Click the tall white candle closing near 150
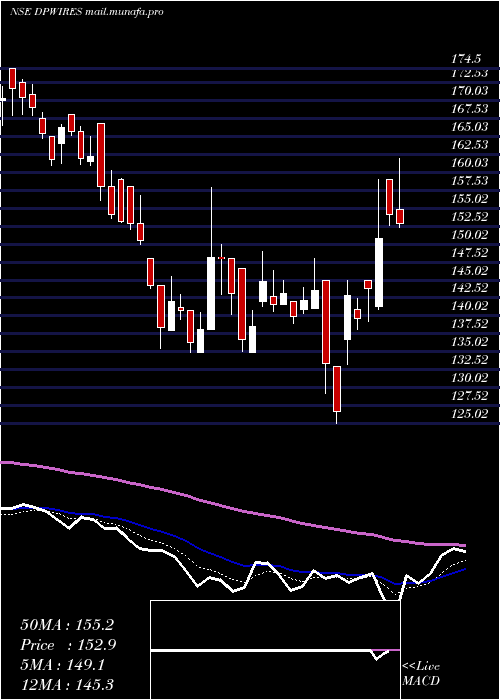The height and width of the screenshot is (700, 500). [x=379, y=272]
